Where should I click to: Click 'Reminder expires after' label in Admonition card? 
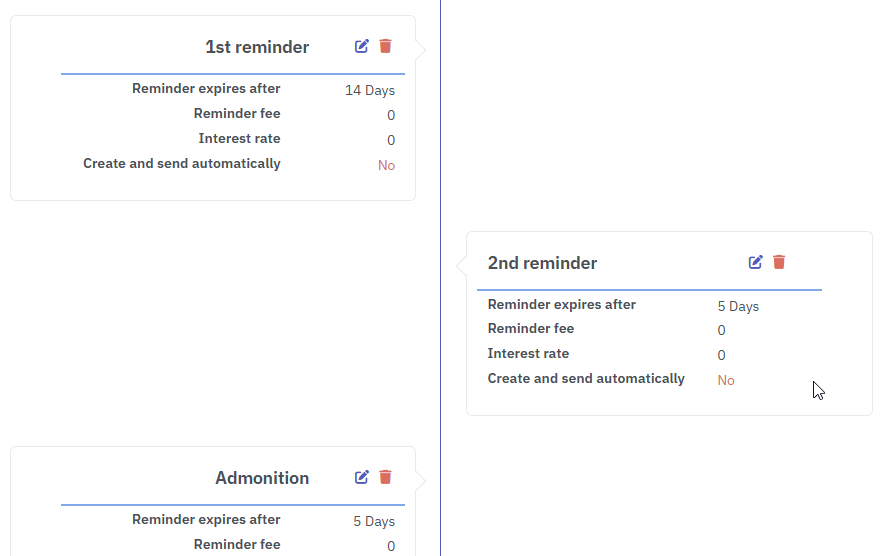click(x=206, y=520)
